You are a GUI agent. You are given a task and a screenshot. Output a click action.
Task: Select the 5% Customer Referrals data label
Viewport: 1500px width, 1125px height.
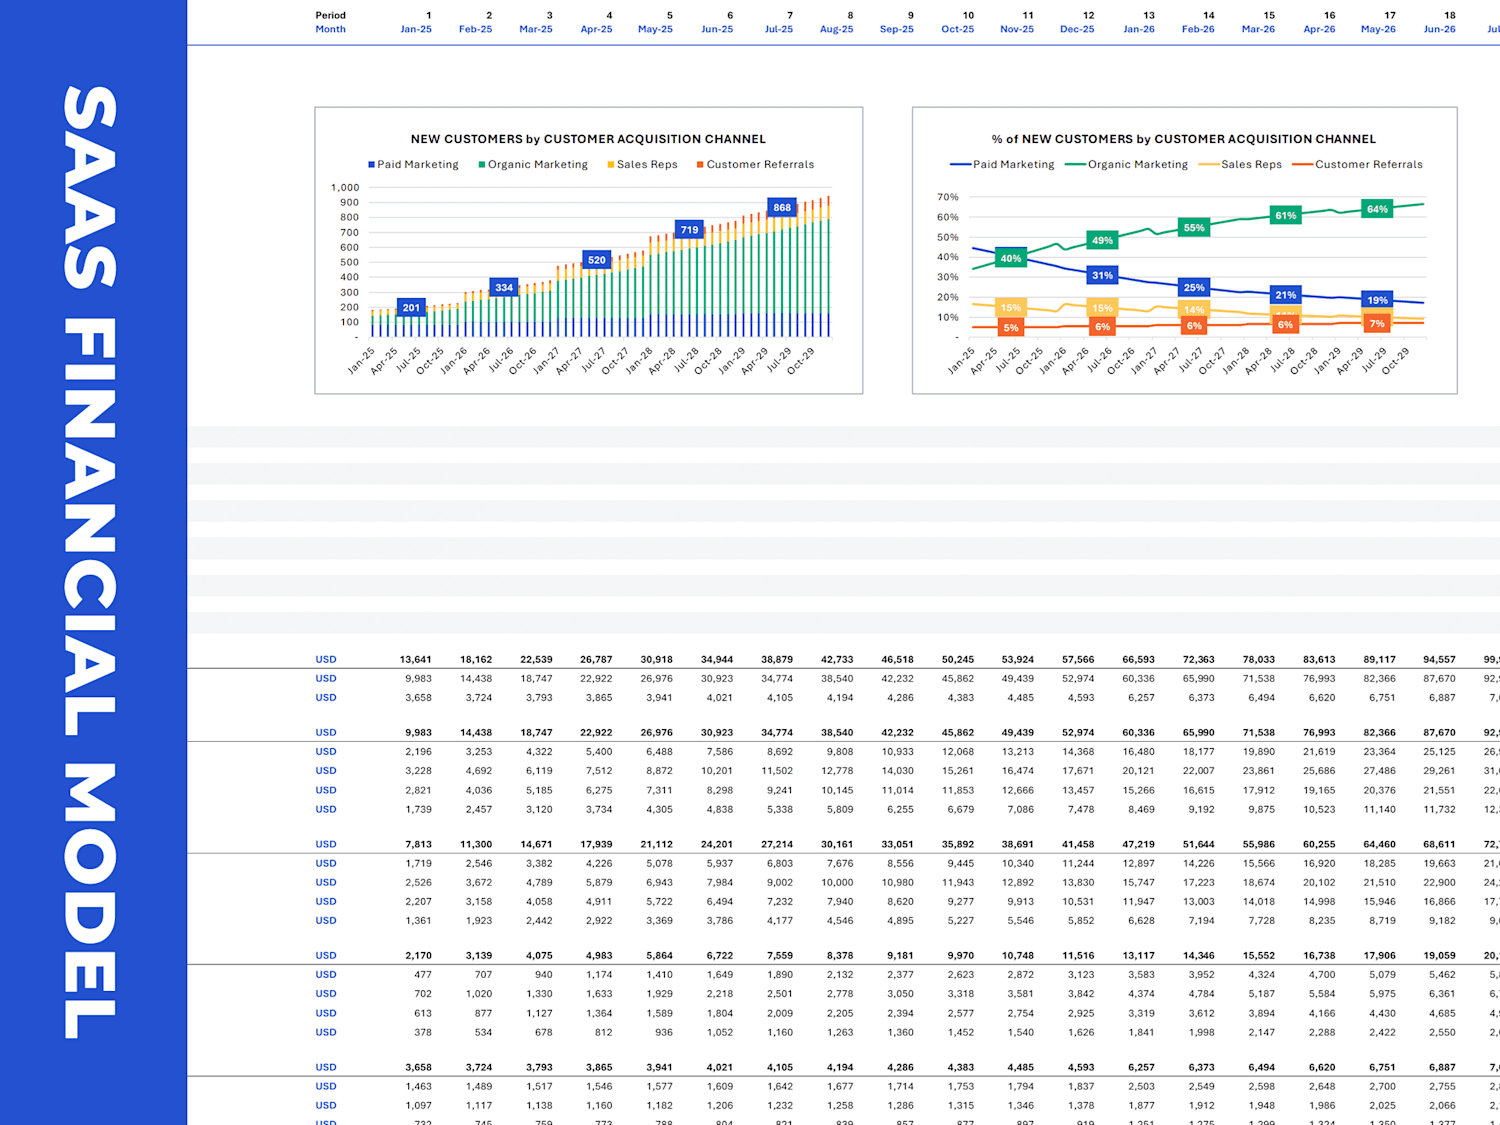click(x=1011, y=328)
